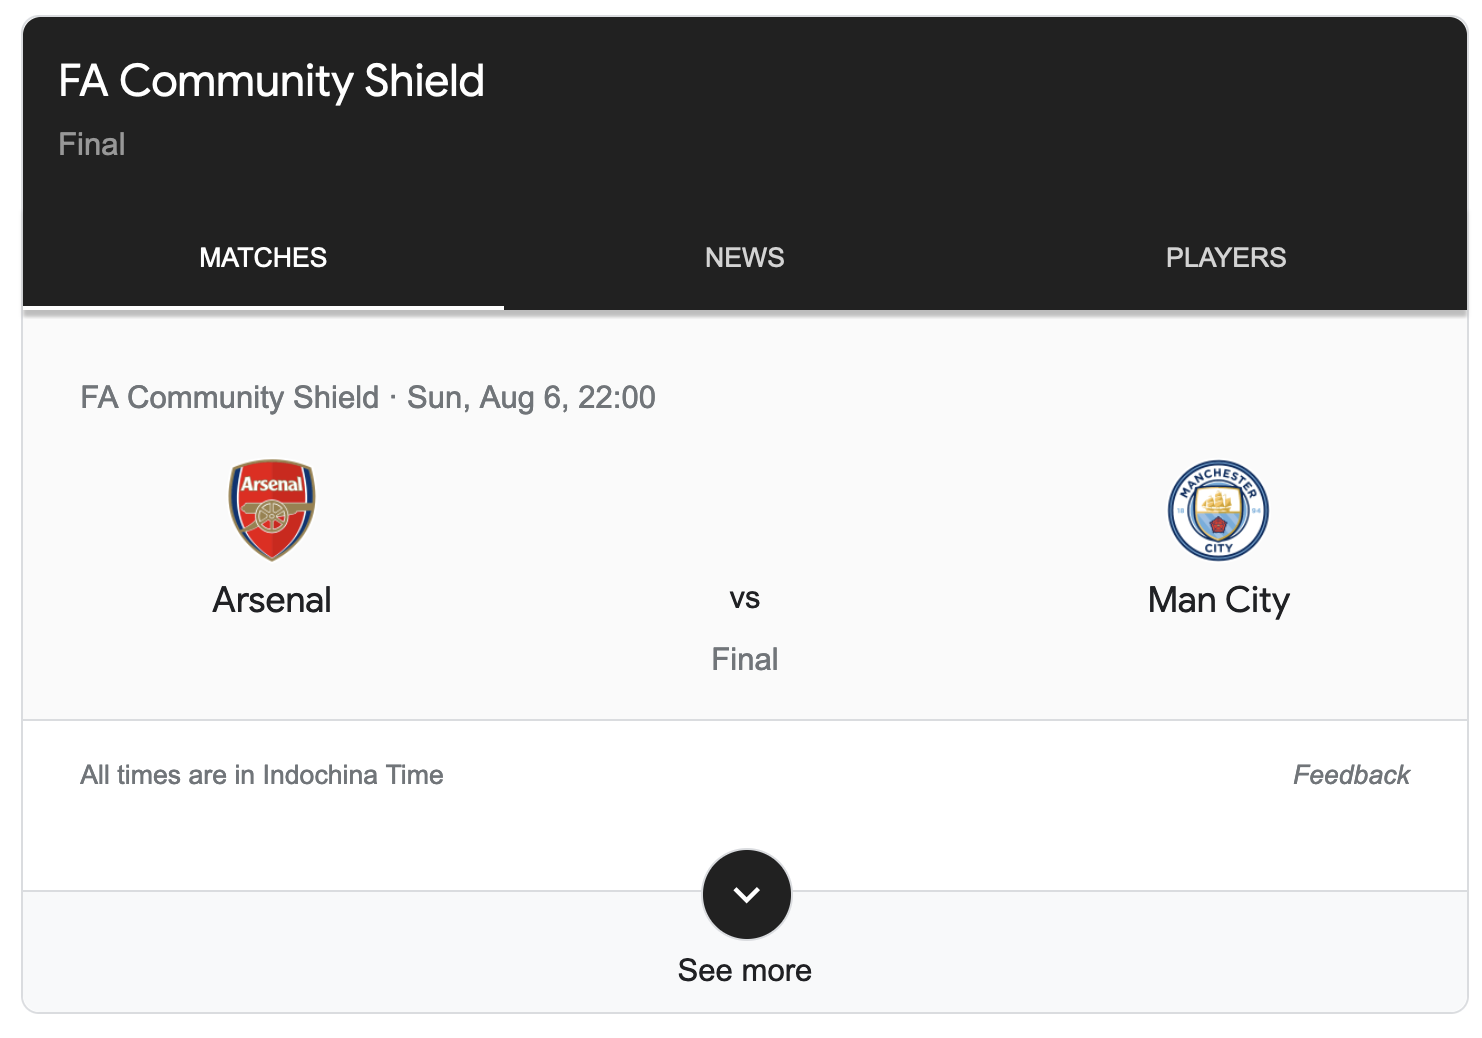Click FA Community Shield label in match card
Image resolution: width=1482 pixels, height=1038 pixels.
coord(229,398)
